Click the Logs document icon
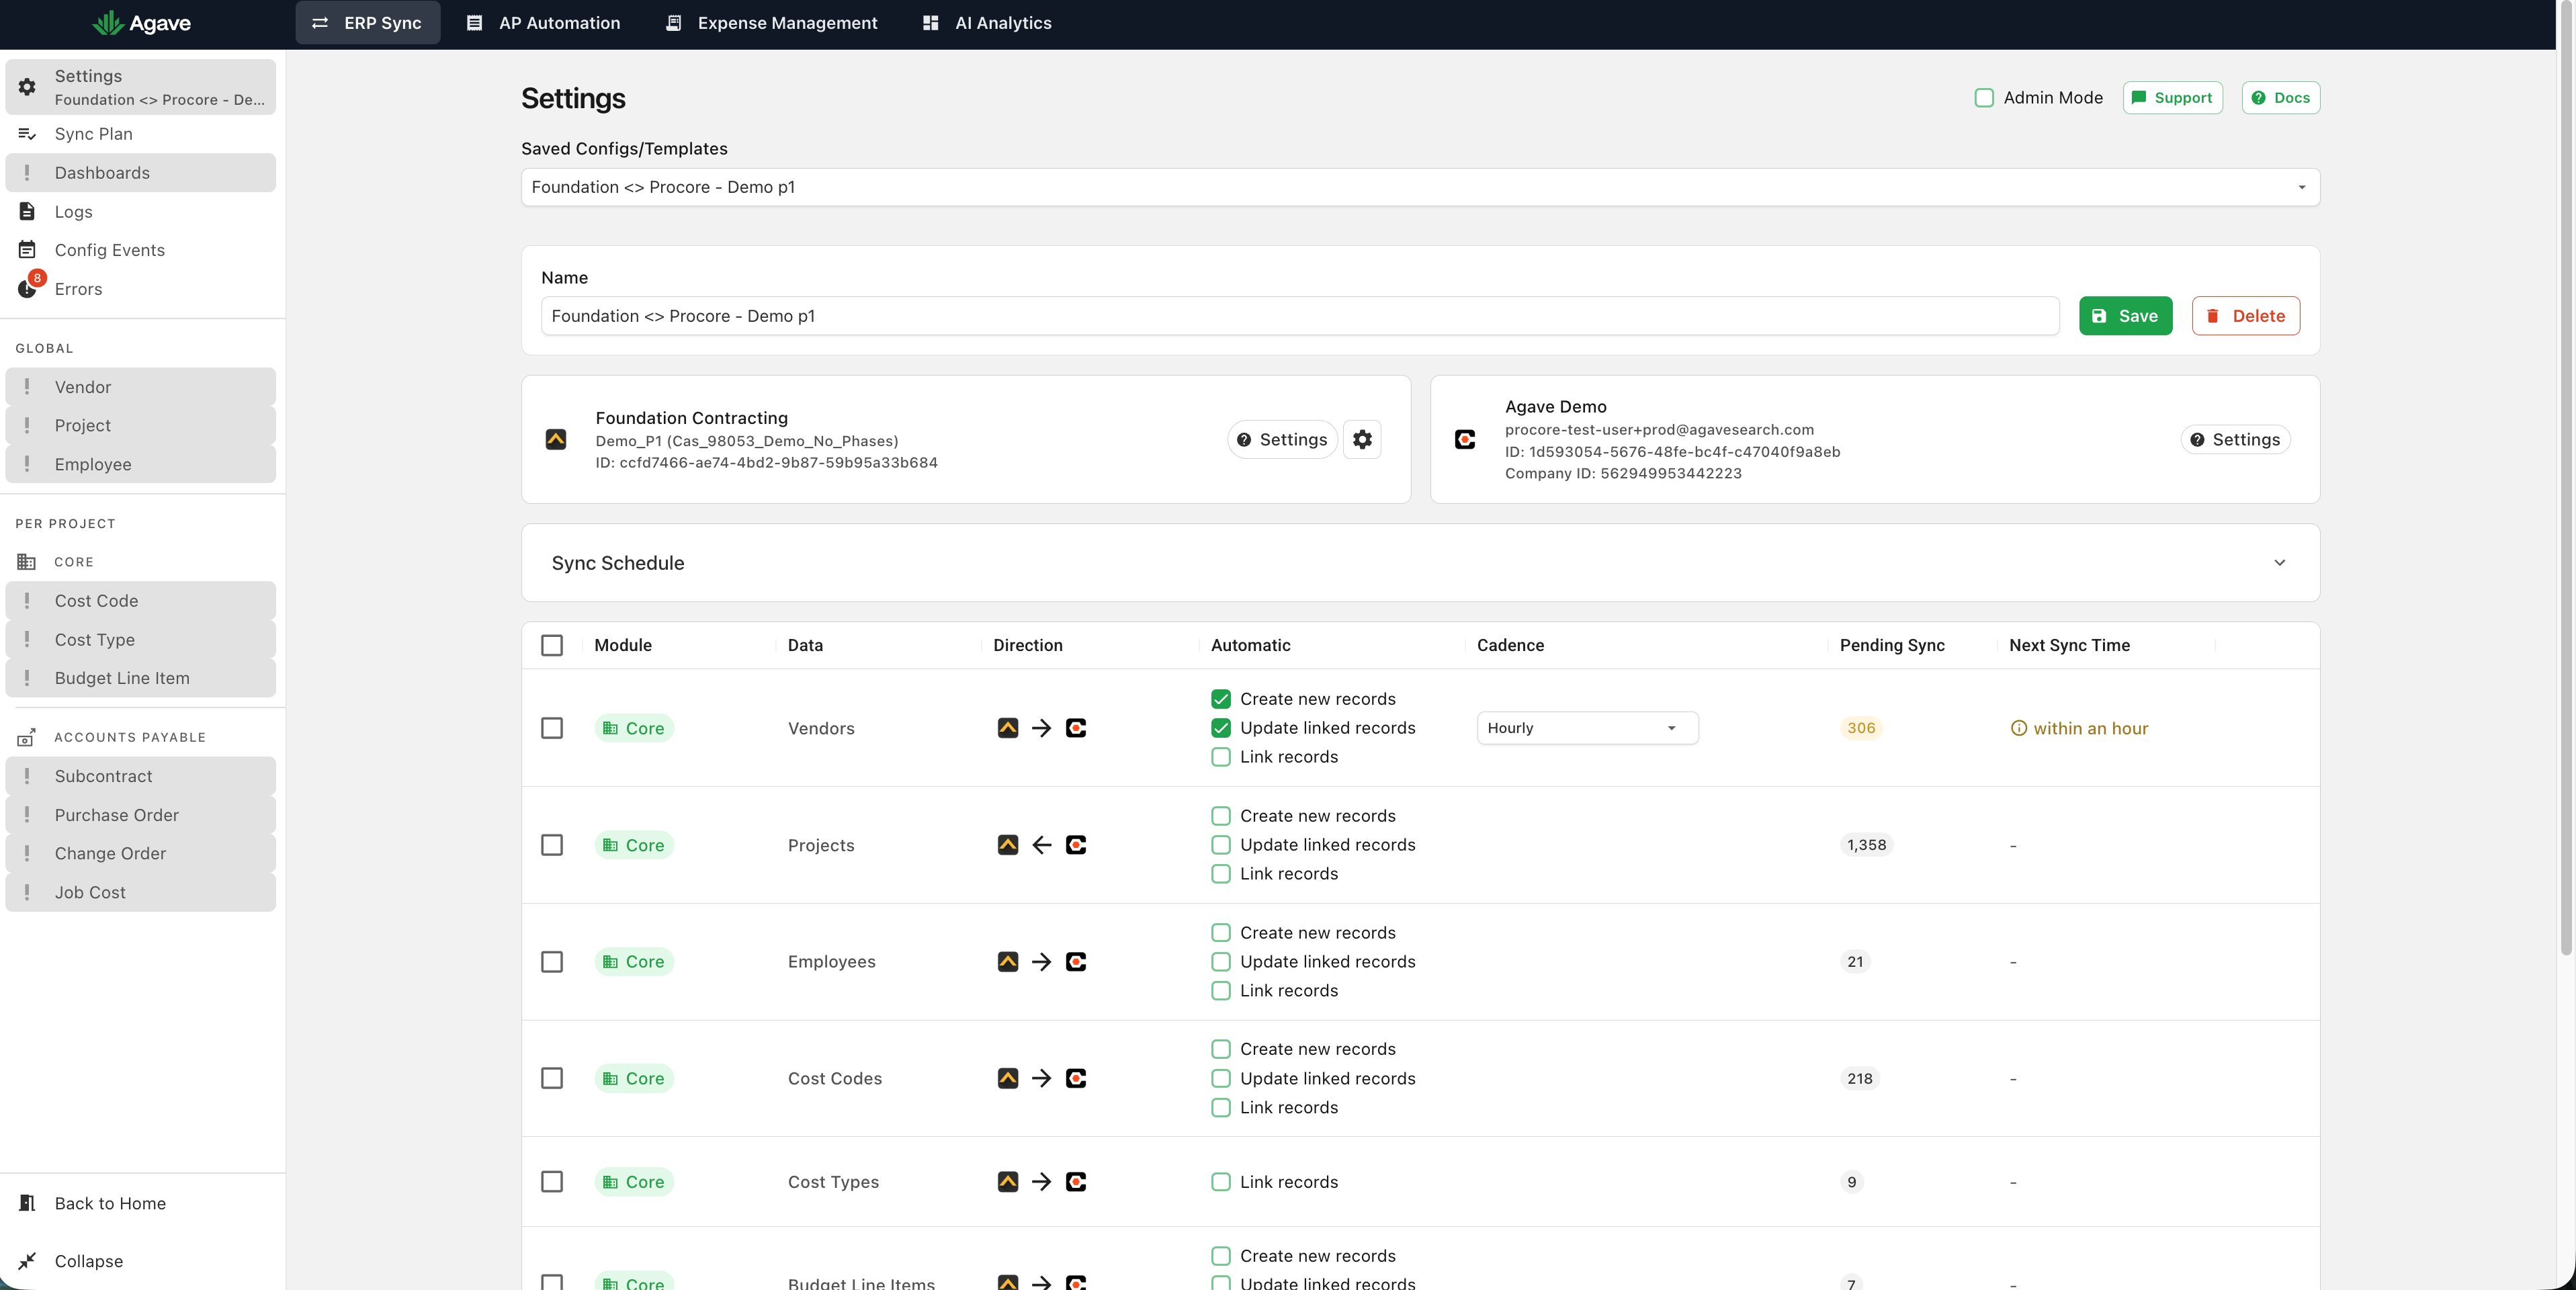 [x=27, y=211]
